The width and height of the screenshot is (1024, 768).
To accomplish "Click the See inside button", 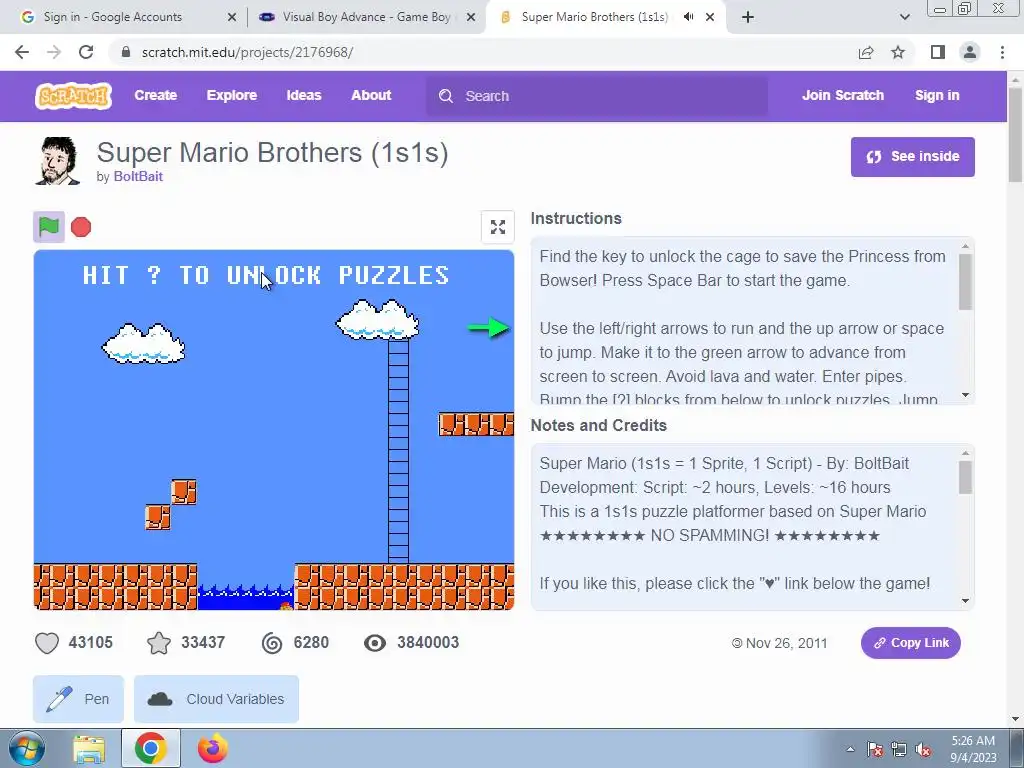I will tap(912, 157).
